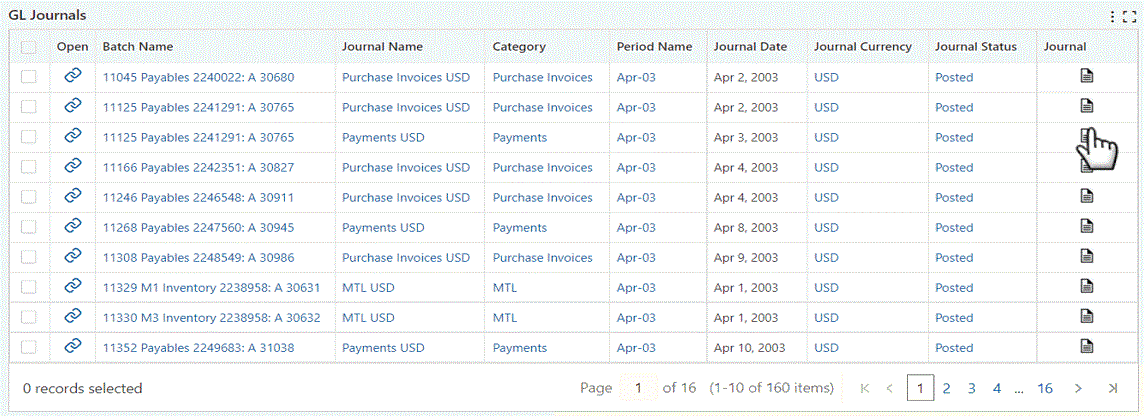The image size is (1144, 416).
Task: Go to first page arrow
Action: click(865, 388)
